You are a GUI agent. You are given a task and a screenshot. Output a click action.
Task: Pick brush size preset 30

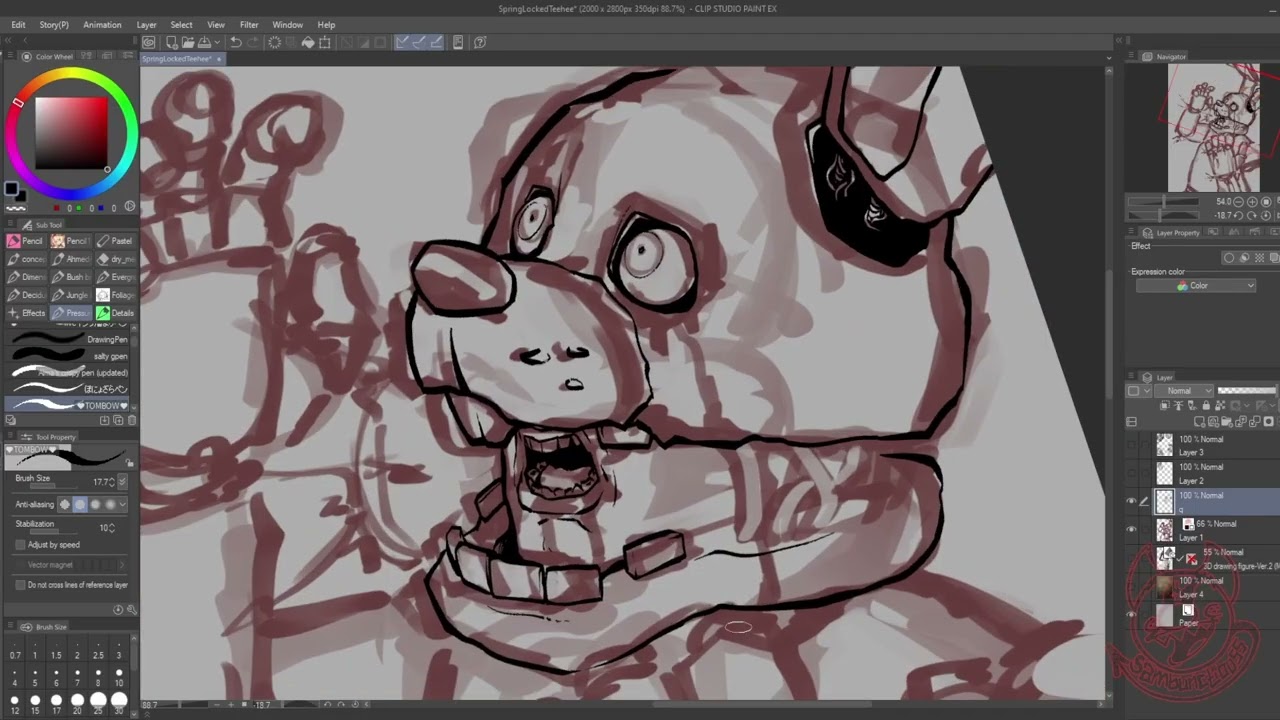pyautogui.click(x=119, y=704)
